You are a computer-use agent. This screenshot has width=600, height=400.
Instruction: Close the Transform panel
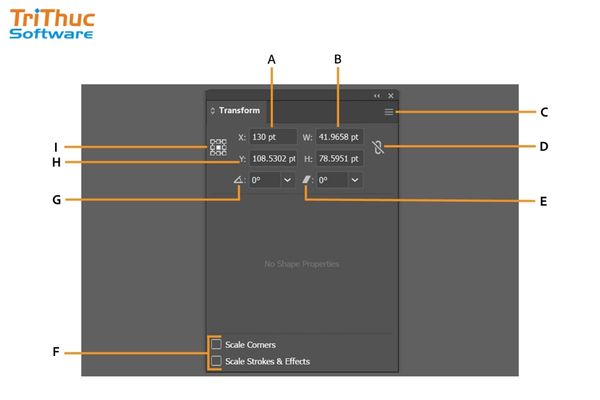pos(390,96)
